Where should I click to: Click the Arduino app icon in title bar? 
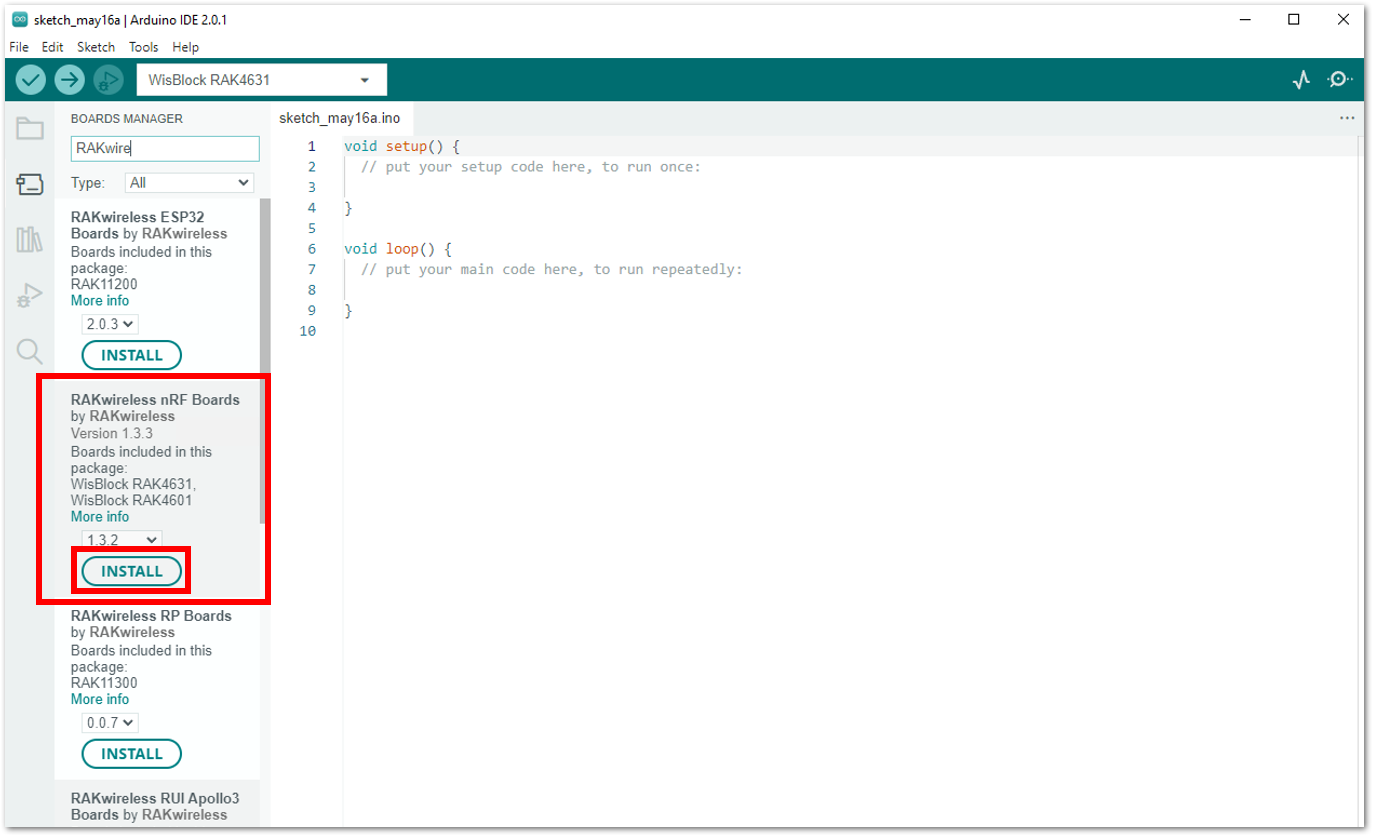coord(19,20)
